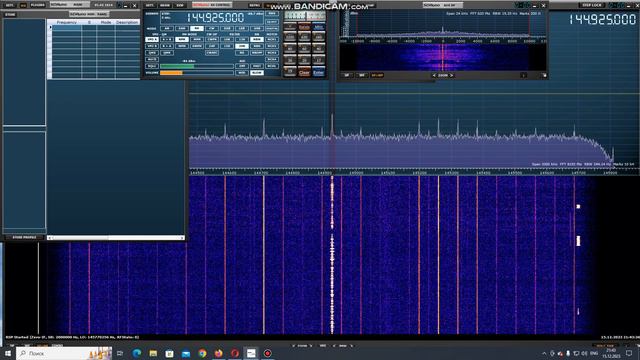Toggle the ZAP button

[212, 46]
